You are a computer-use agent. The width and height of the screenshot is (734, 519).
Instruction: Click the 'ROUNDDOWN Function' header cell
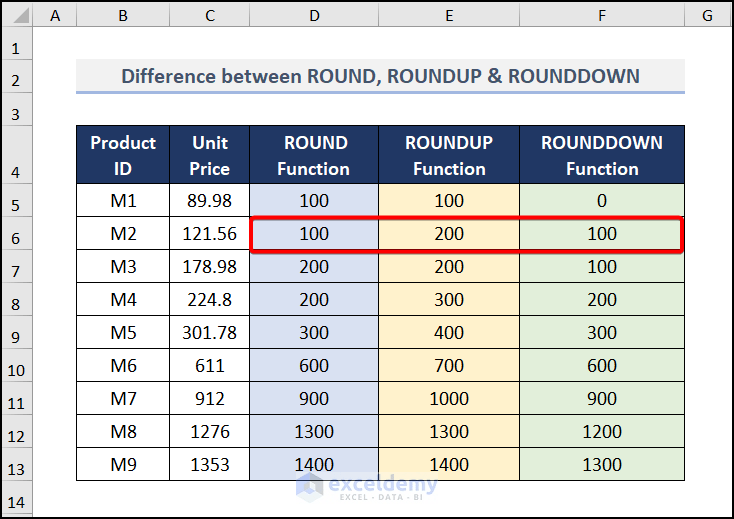click(602, 155)
